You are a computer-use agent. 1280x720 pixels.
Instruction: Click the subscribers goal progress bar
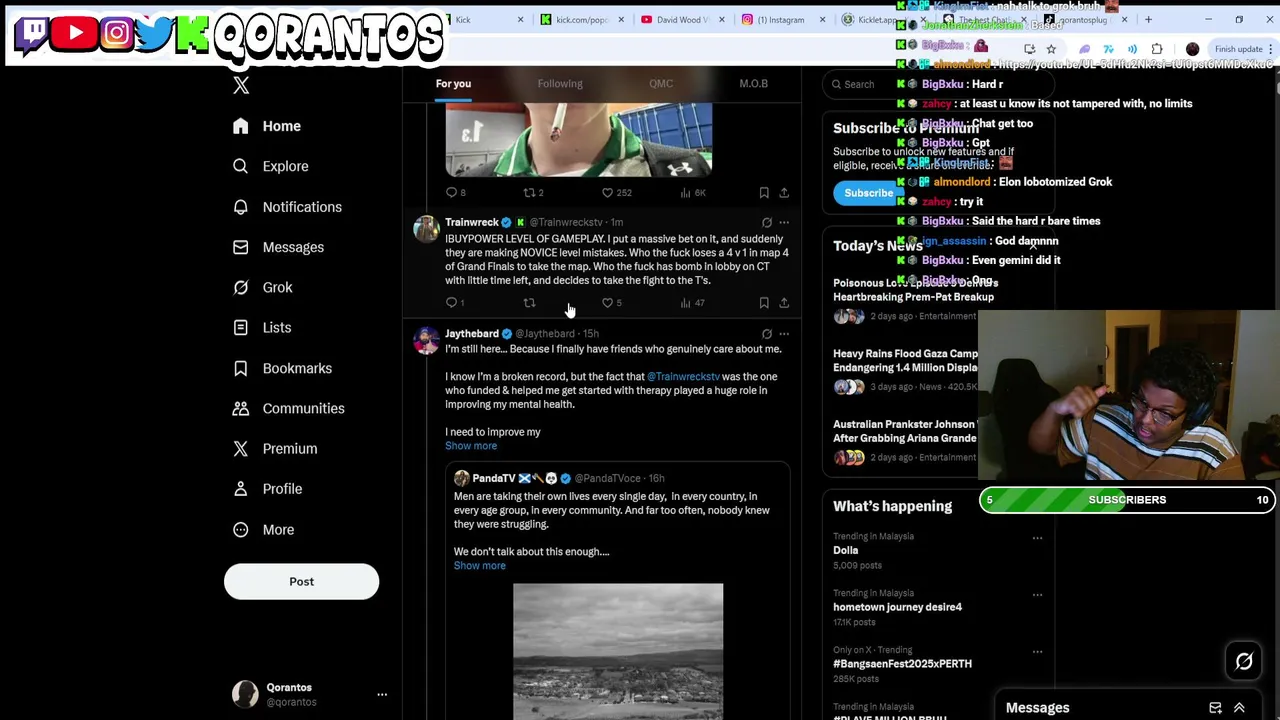point(1127,500)
